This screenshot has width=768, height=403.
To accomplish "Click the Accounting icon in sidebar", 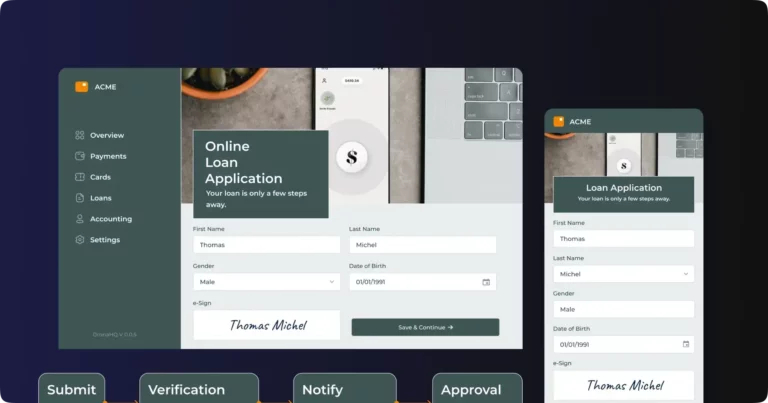I will [x=80, y=219].
